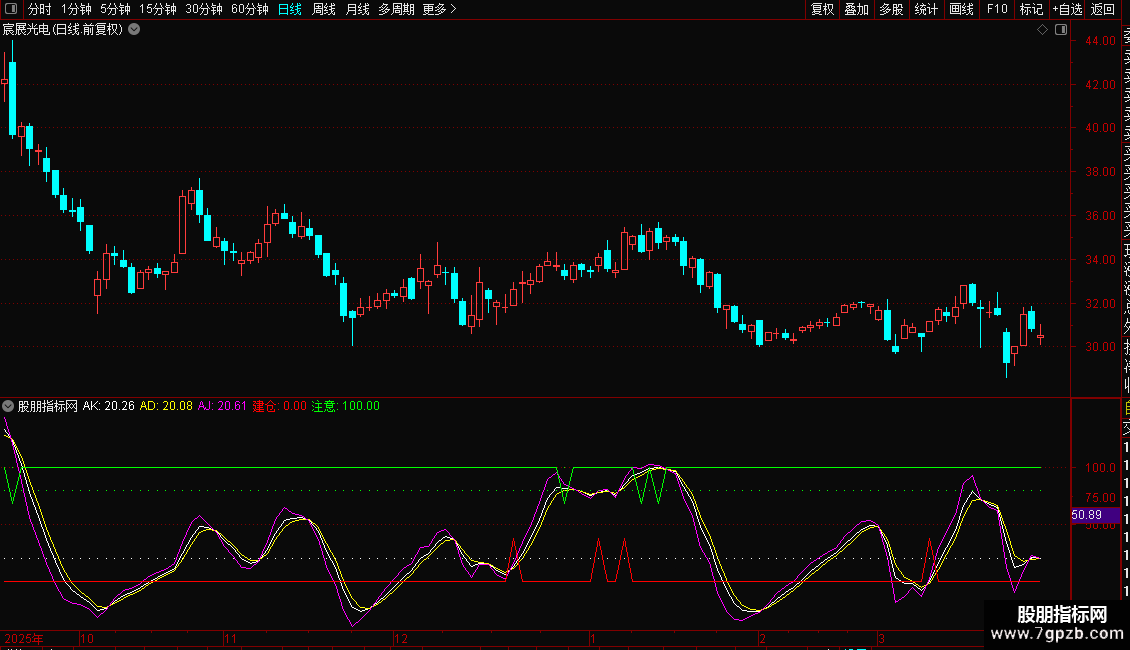This screenshot has width=1130, height=650.
Task: Click the 40.00 price axis label
Action: coord(1100,128)
